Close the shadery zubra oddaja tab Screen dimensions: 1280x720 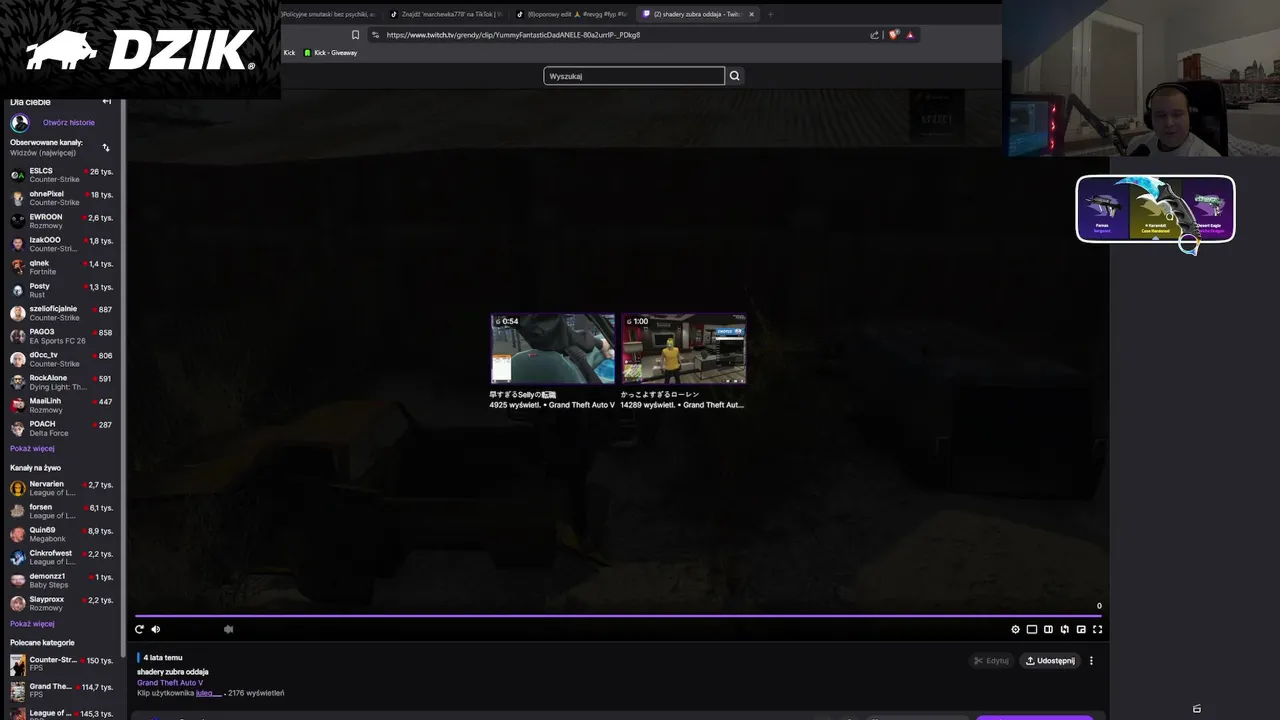click(751, 14)
